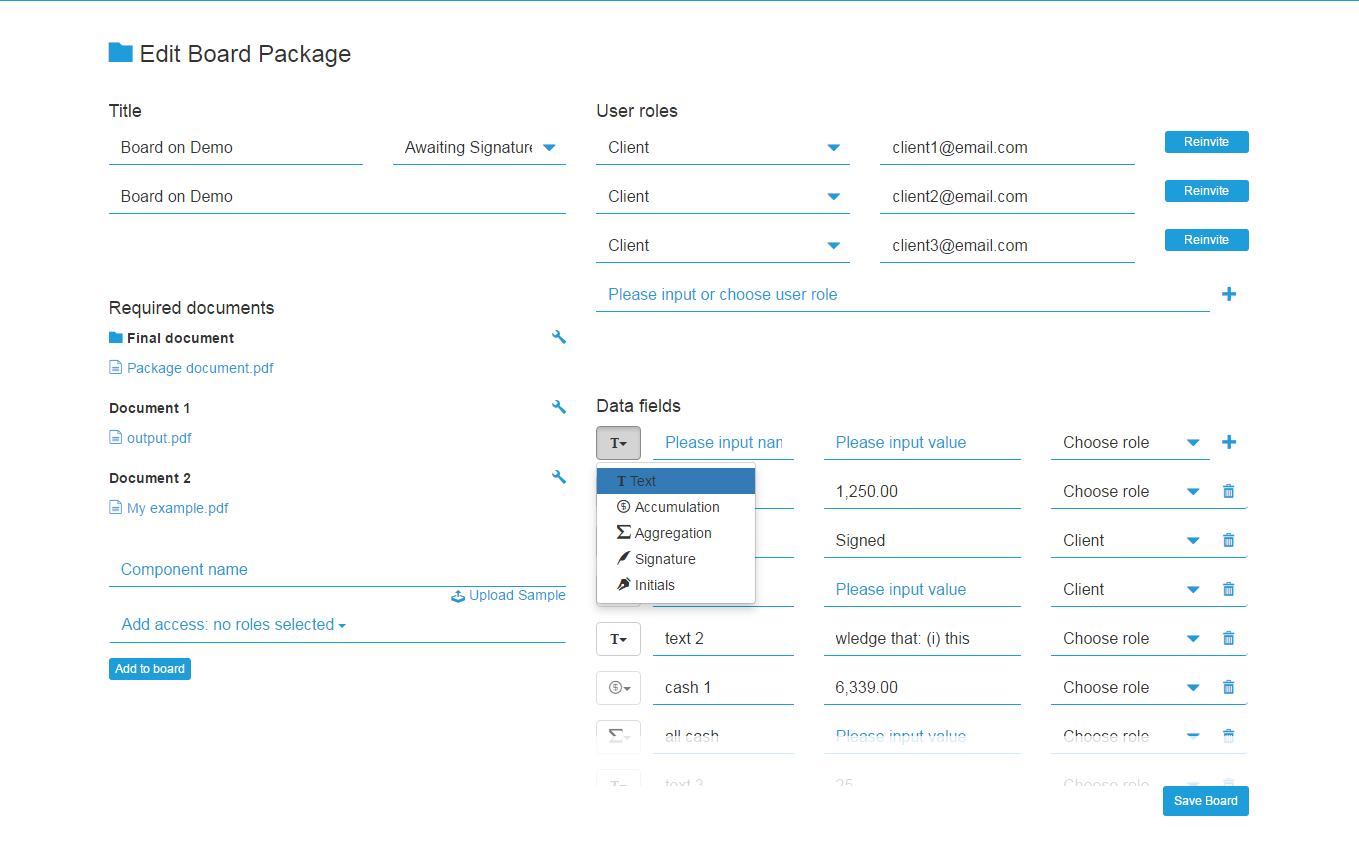Viewport: 1359px width, 865px height.
Task: Delete the cash 1 data field
Action: point(1228,686)
